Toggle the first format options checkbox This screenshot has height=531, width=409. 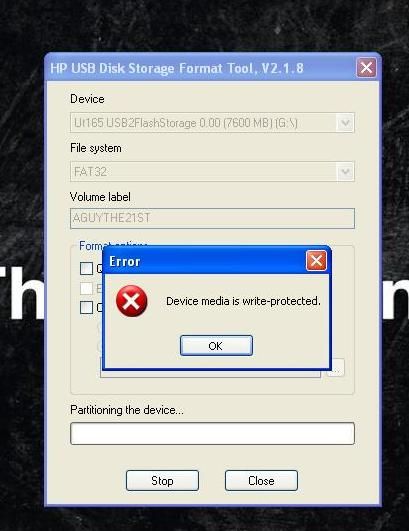(87, 269)
